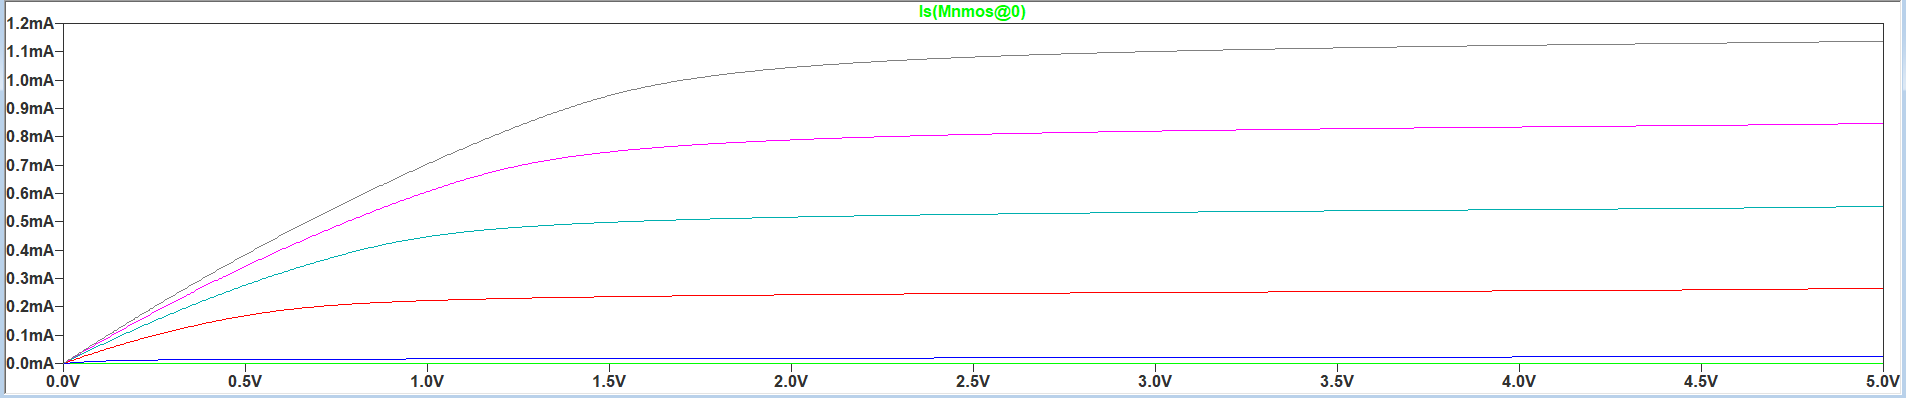Click the 0.9mA vertical axis label
The width and height of the screenshot is (1906, 398).
point(30,108)
